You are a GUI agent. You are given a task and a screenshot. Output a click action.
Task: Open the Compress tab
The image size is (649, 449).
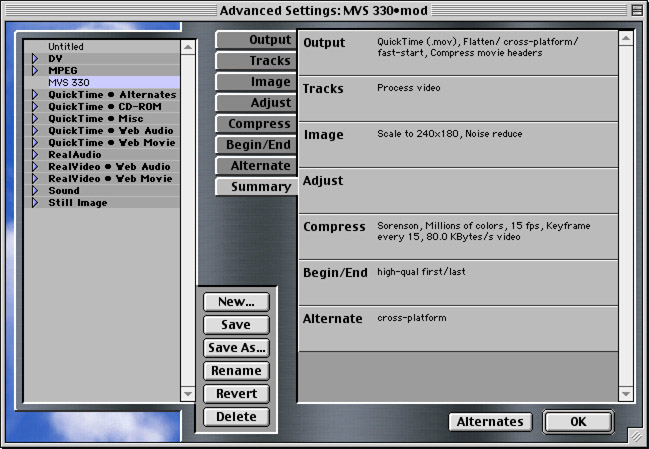(x=256, y=124)
